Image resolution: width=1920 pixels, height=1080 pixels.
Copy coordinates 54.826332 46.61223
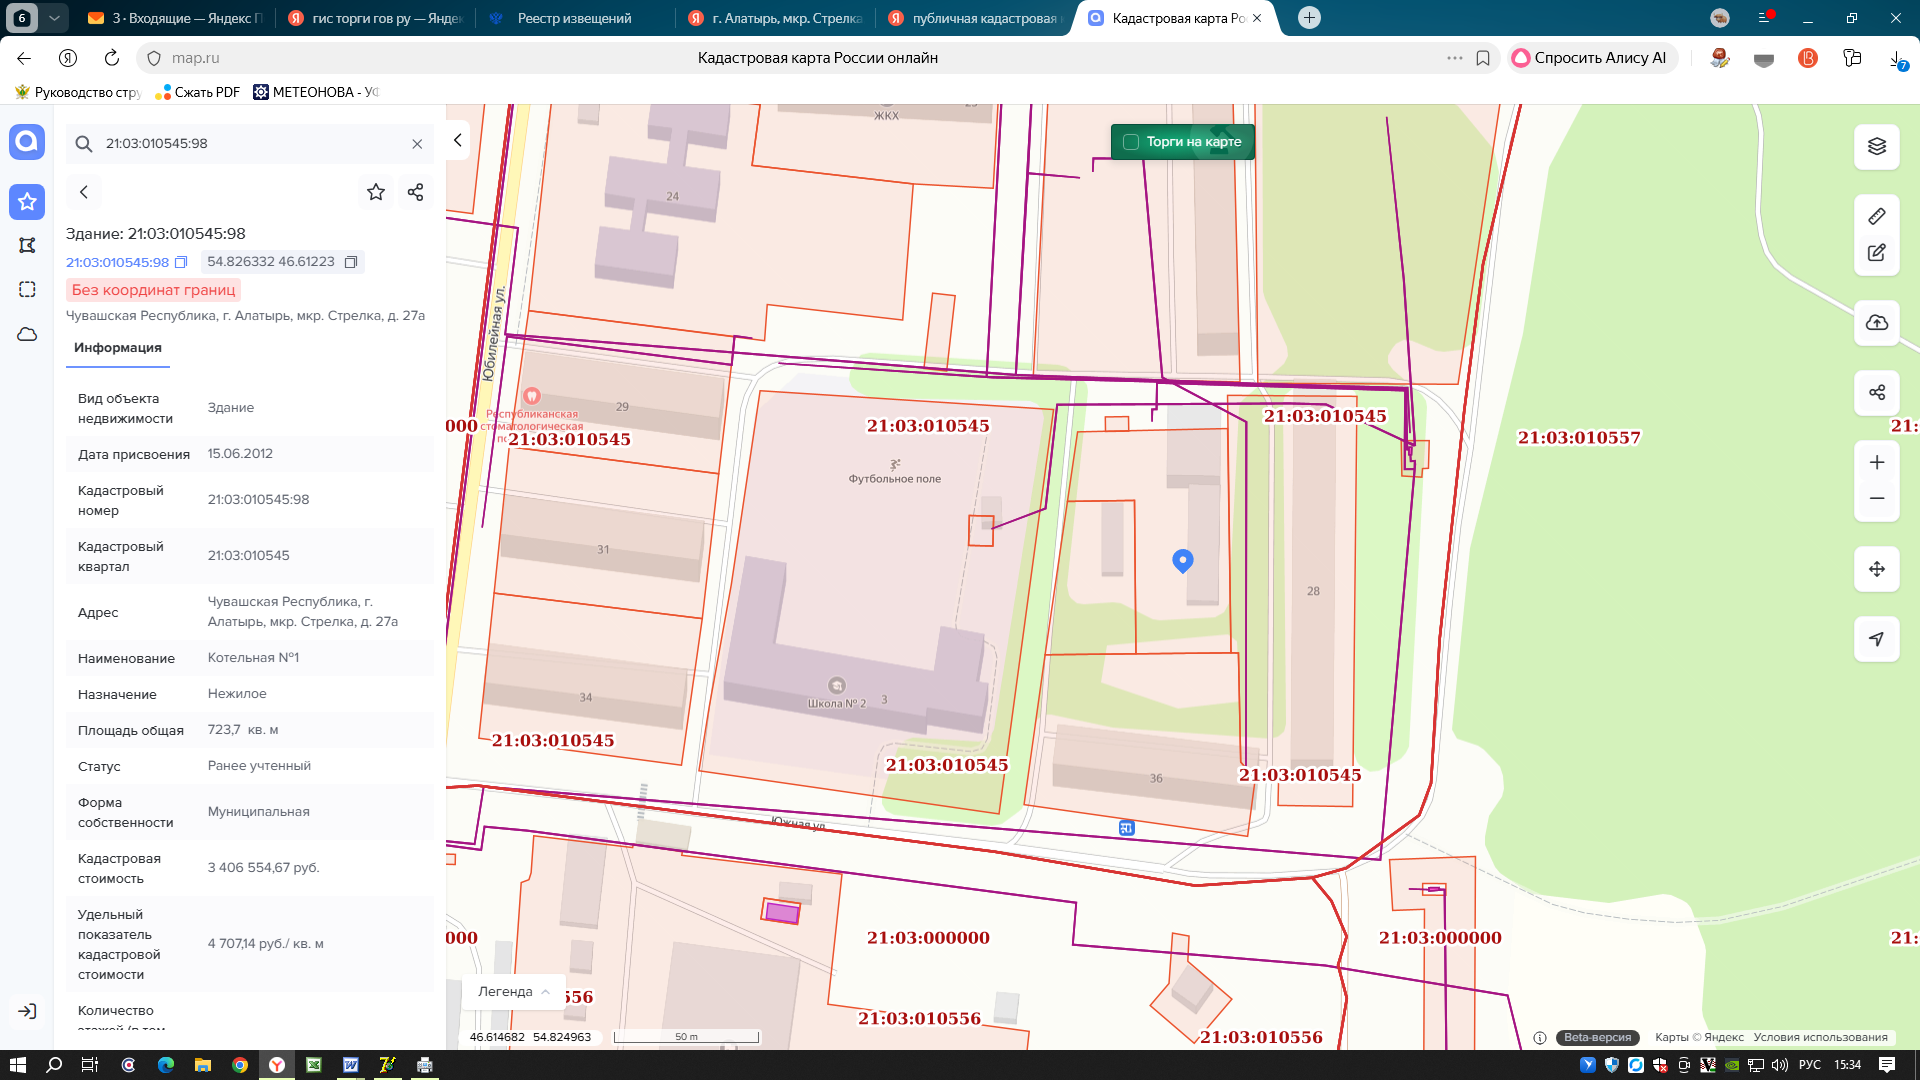[x=351, y=262]
